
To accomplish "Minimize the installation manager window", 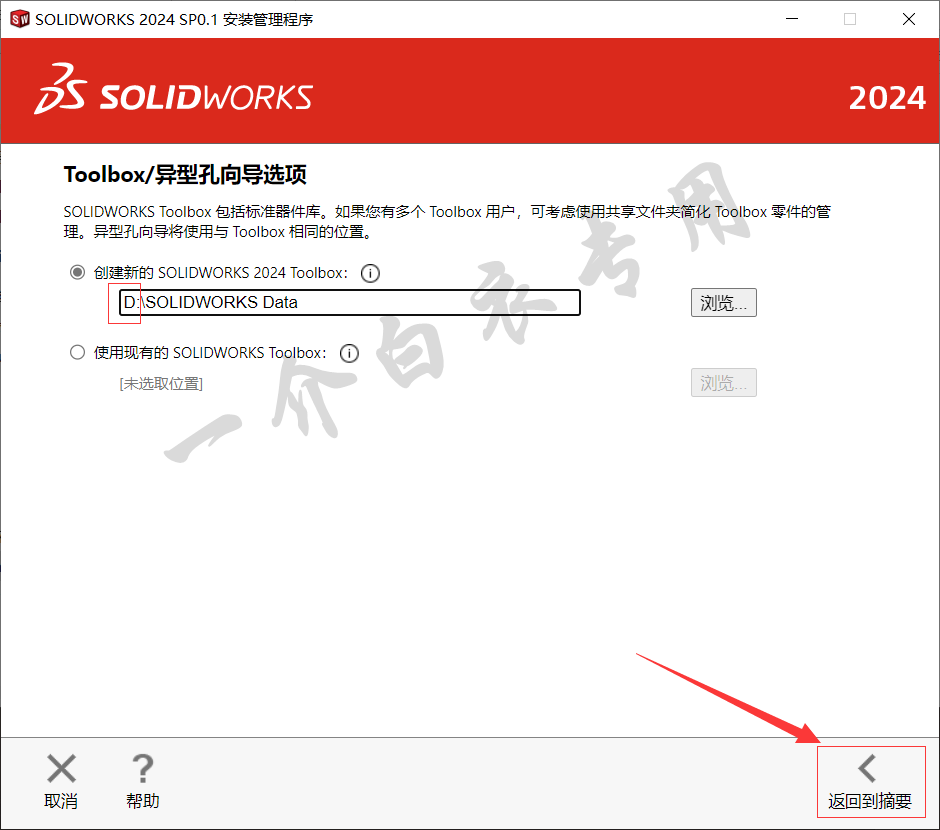I will click(792, 19).
